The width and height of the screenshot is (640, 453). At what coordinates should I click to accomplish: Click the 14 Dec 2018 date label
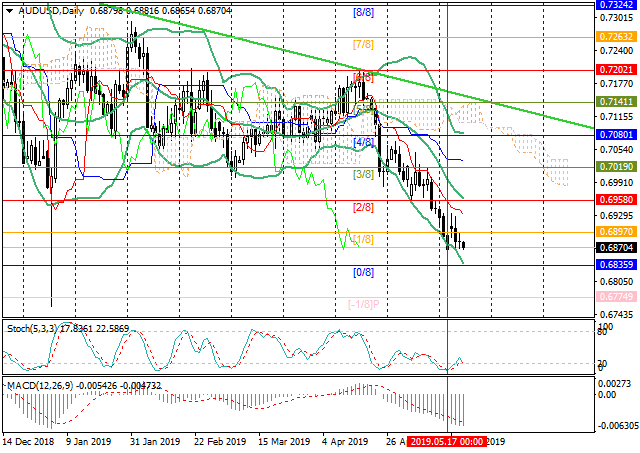click(x=28, y=440)
